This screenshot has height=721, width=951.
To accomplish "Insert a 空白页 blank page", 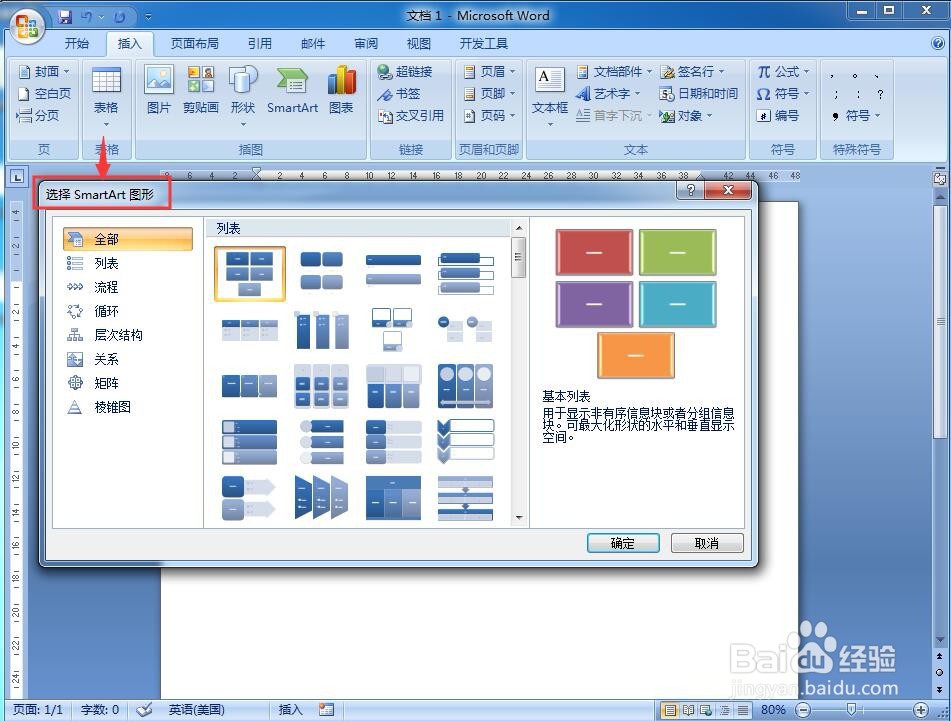I will (x=44, y=93).
